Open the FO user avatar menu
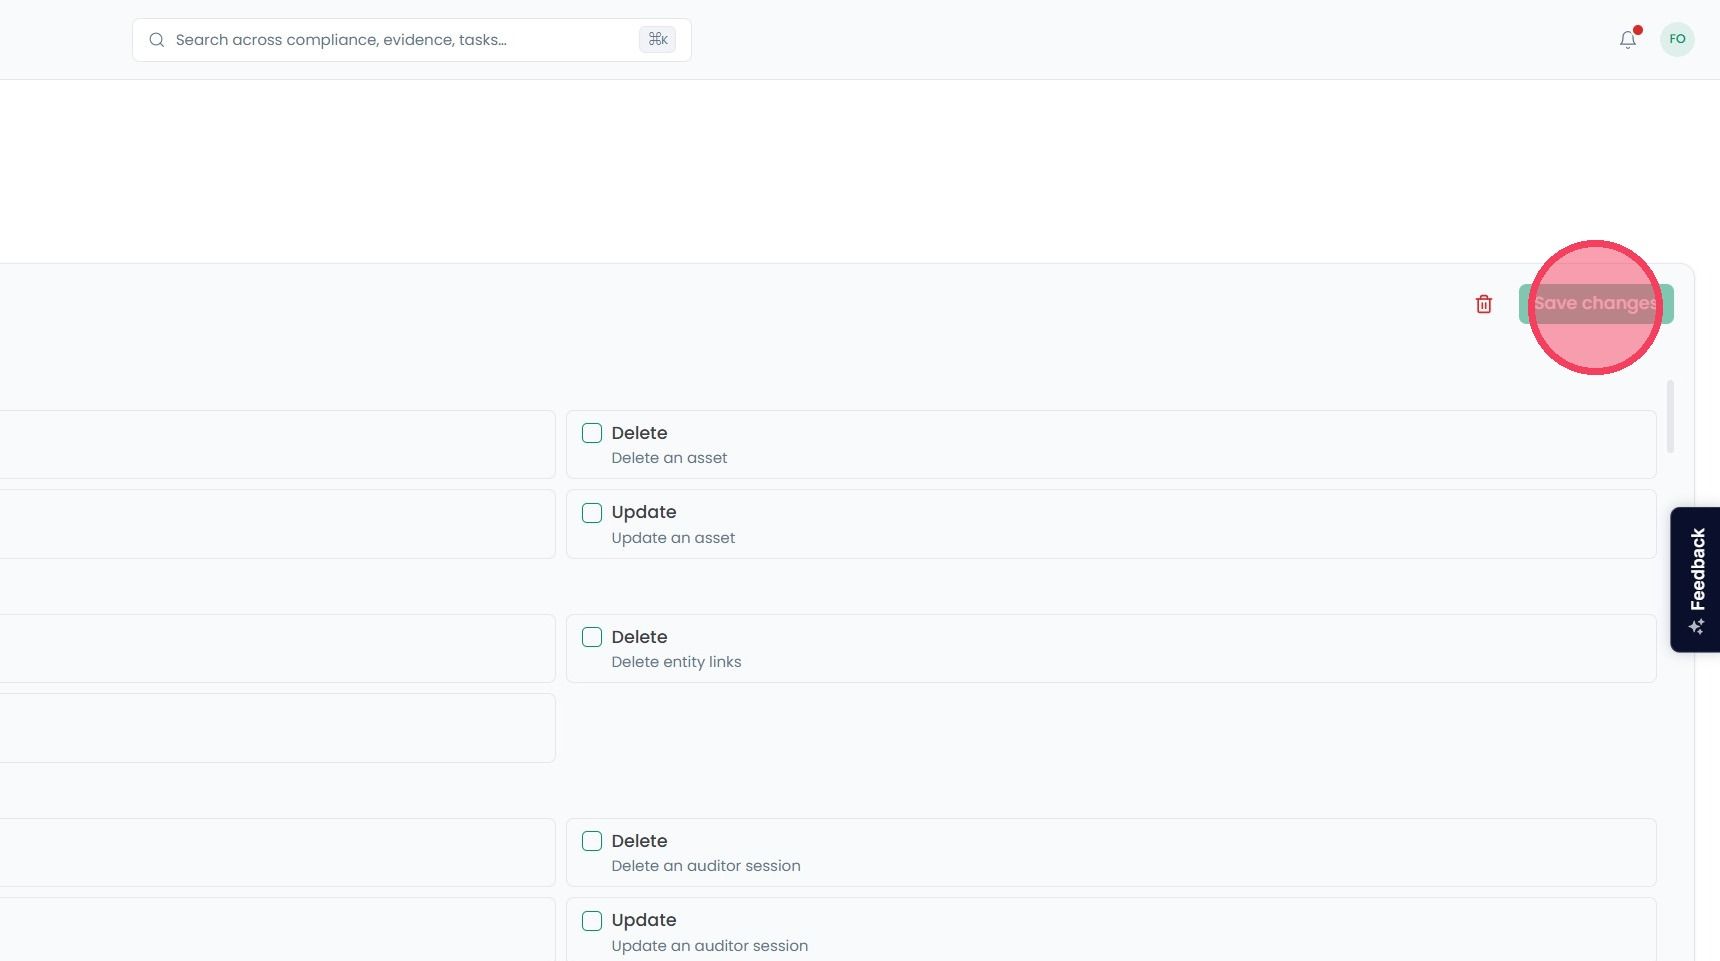Image resolution: width=1720 pixels, height=961 pixels. coord(1677,40)
